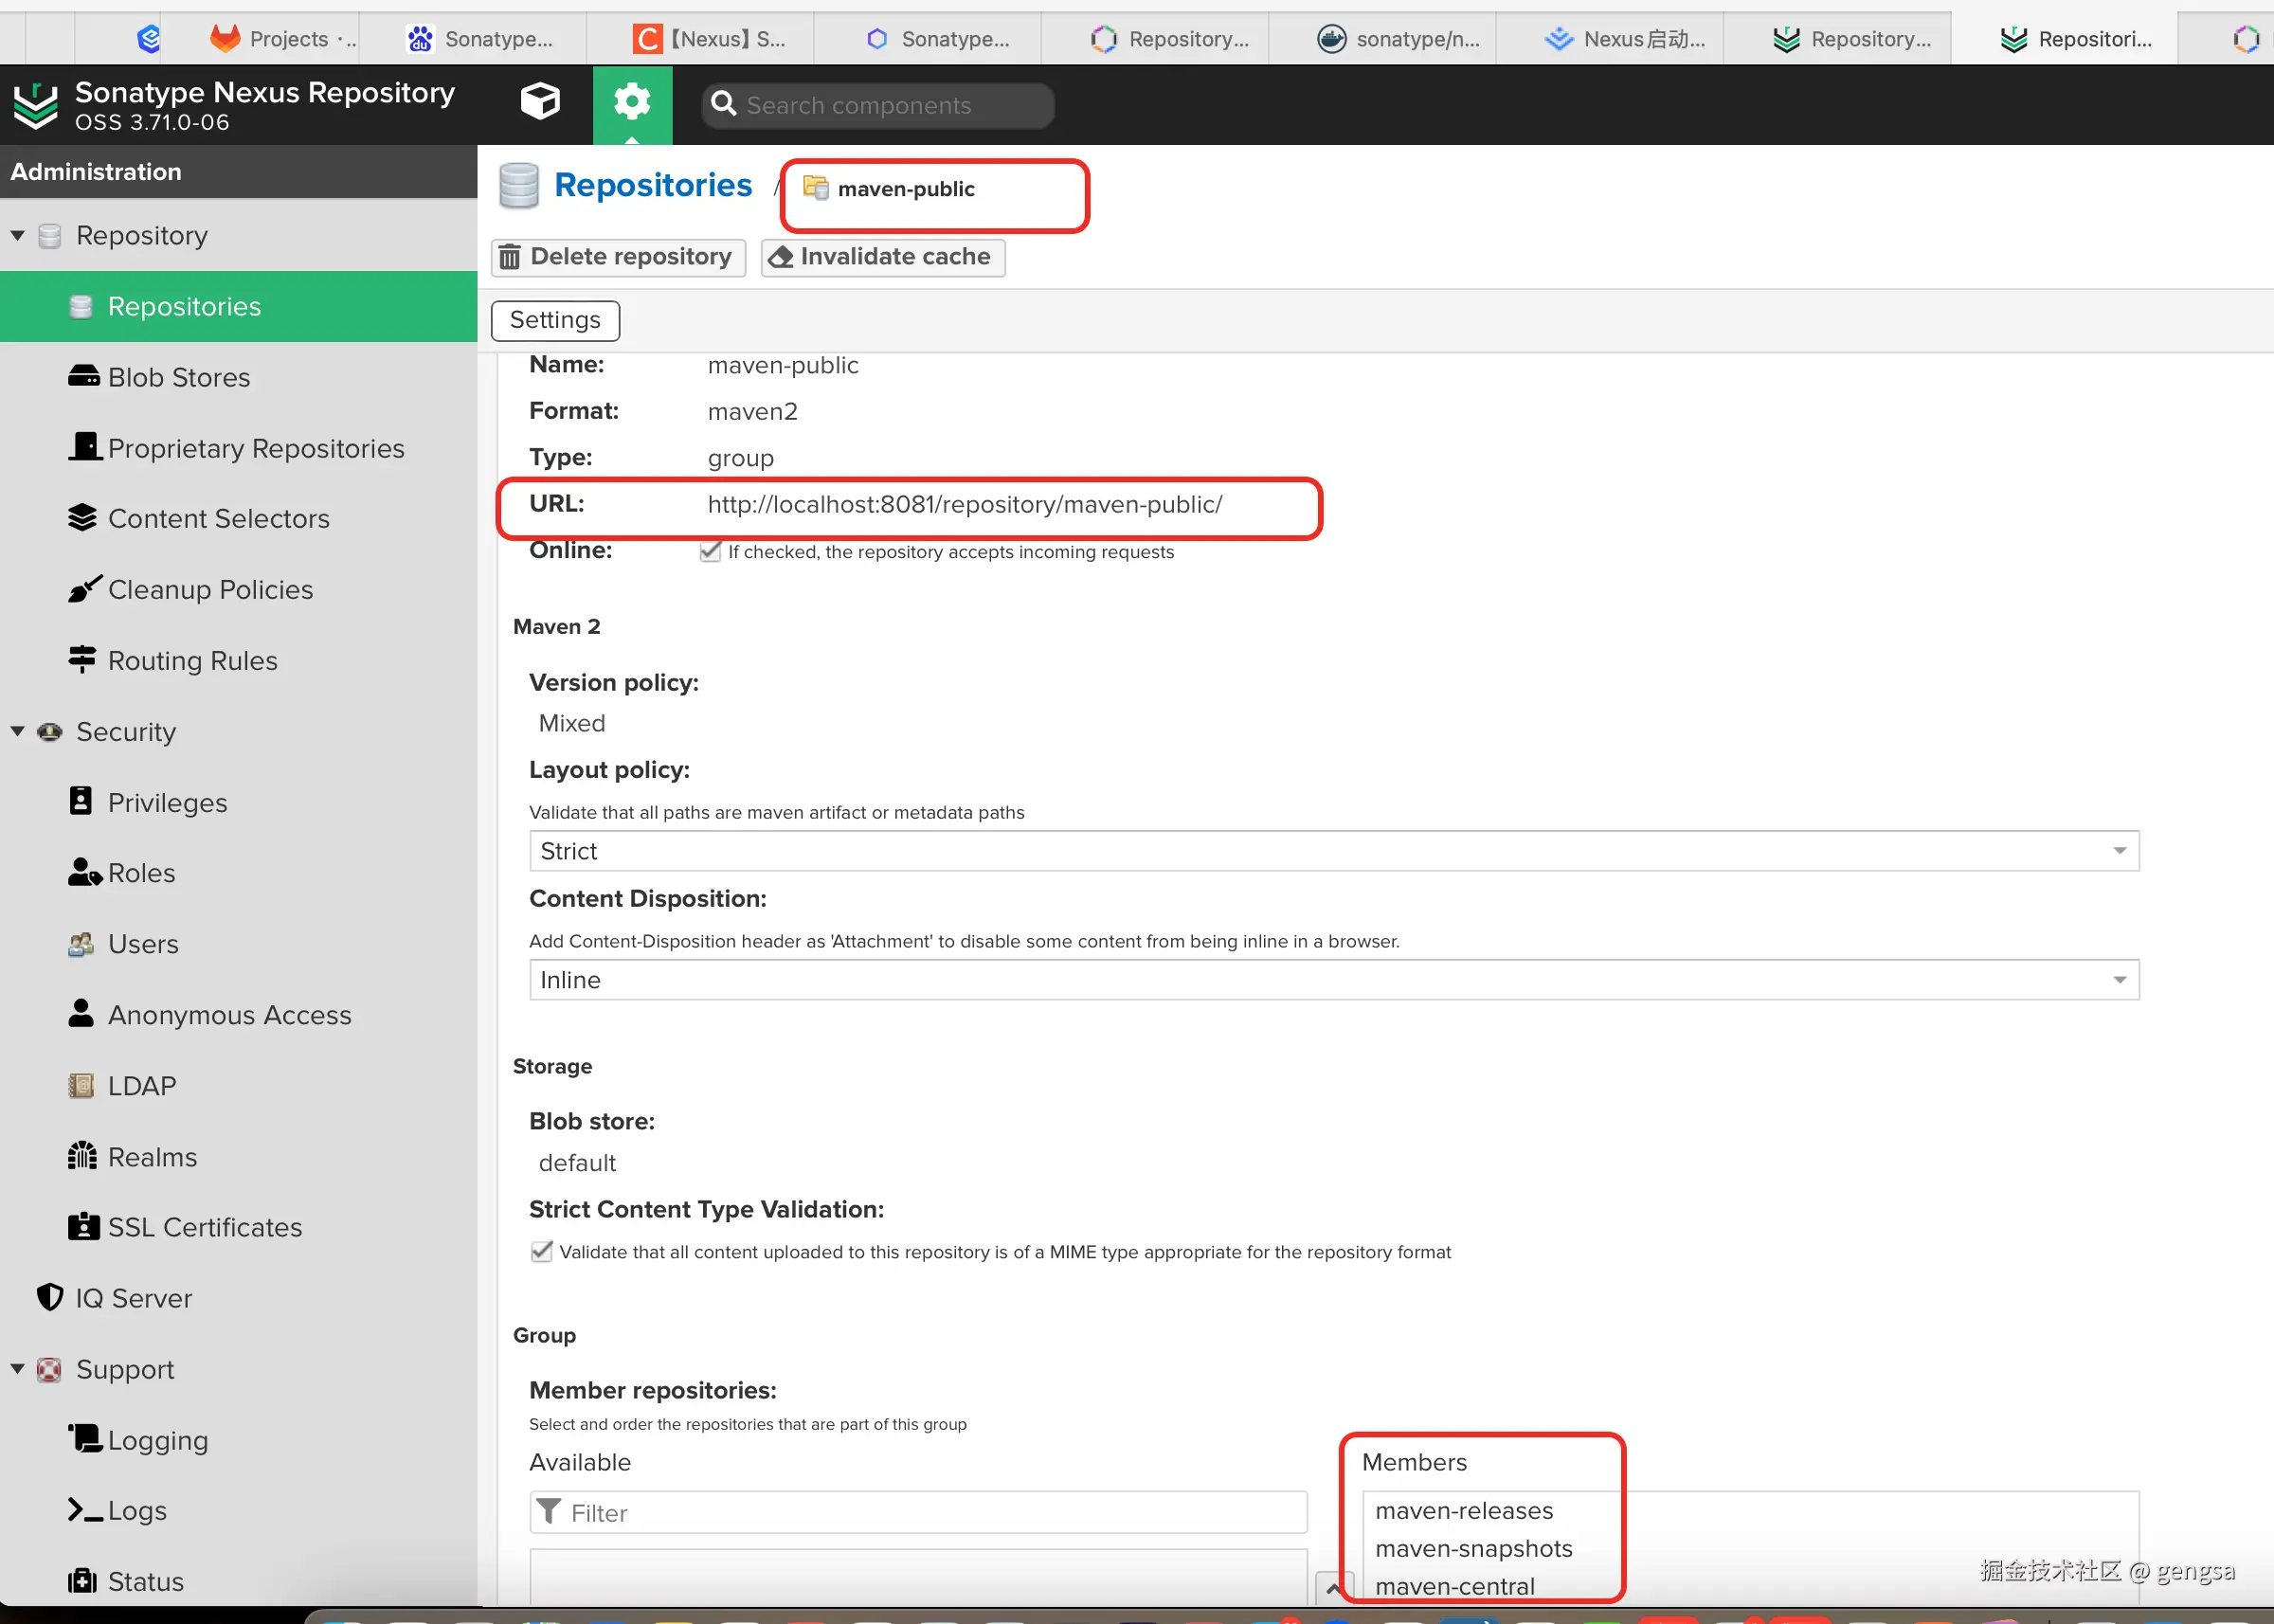Image resolution: width=2274 pixels, height=1624 pixels.
Task: Open Content Selectors with layers icon
Action: point(218,518)
